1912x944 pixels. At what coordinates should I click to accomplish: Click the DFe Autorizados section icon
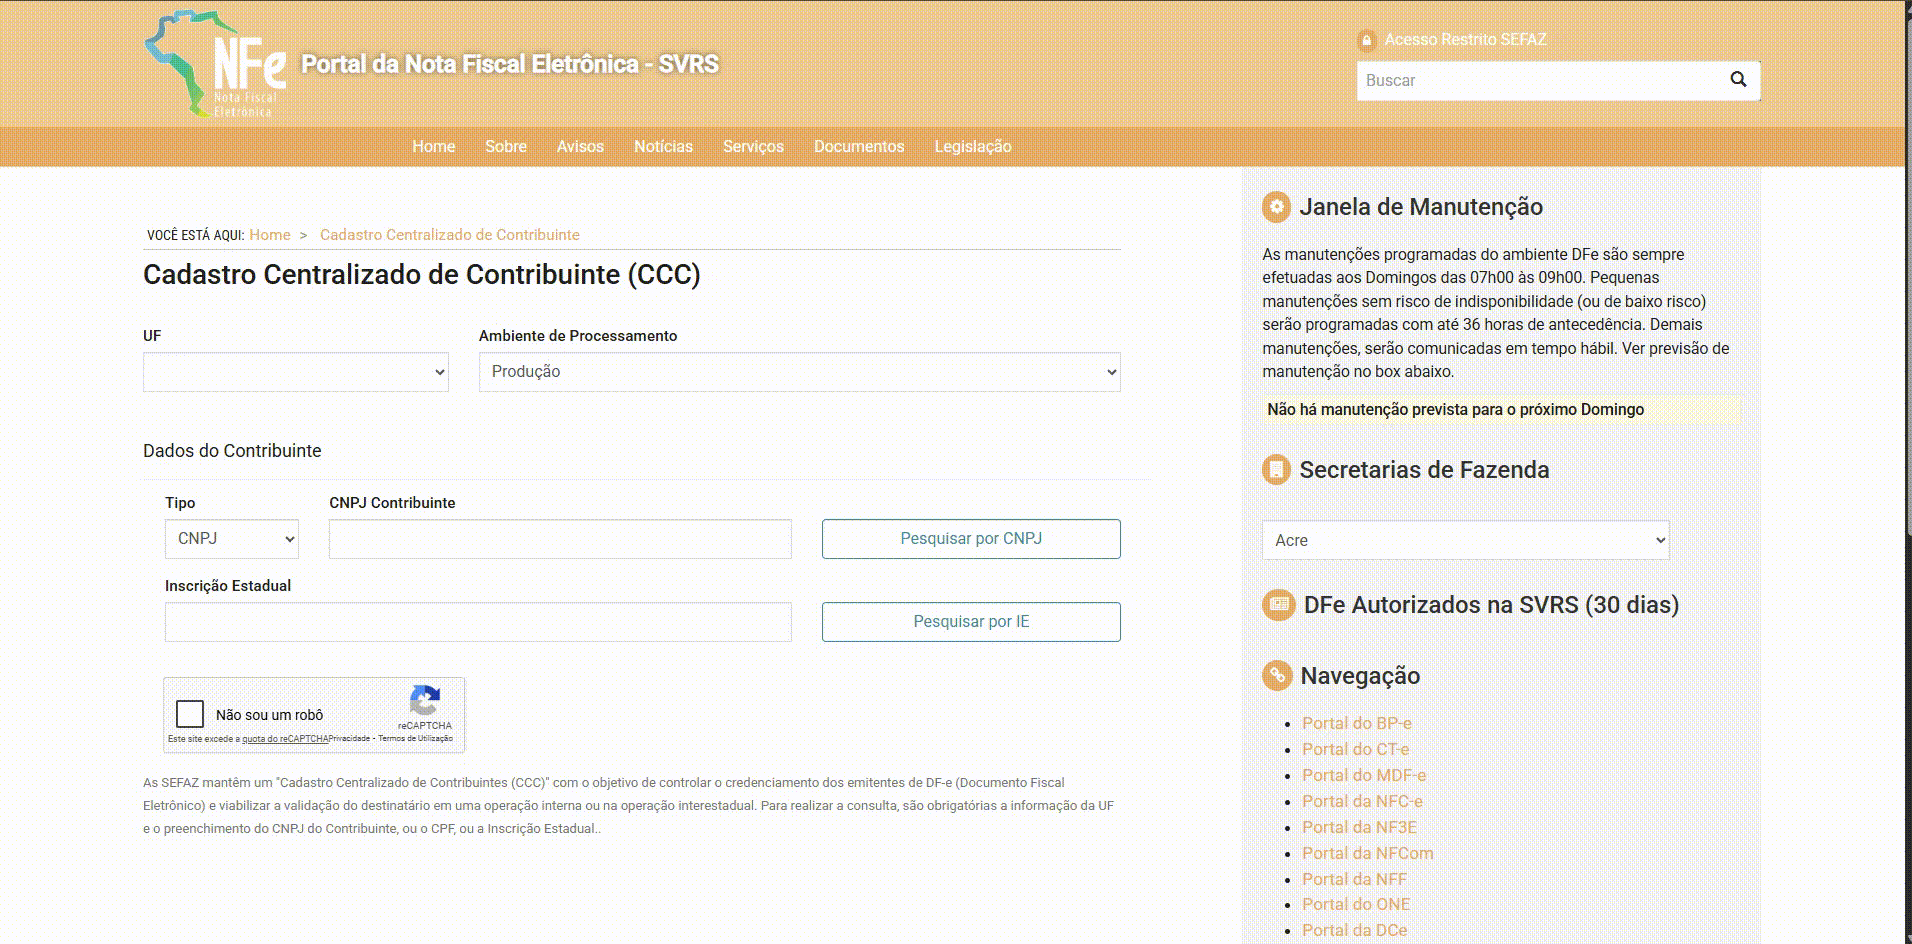(1278, 605)
